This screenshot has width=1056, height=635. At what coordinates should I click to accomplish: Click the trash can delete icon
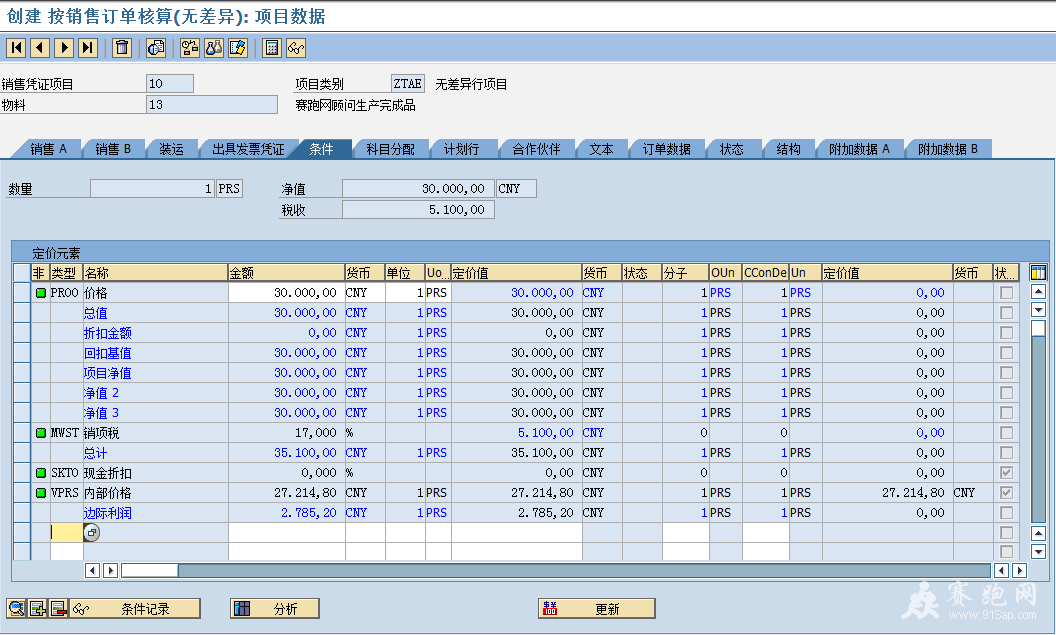122,48
